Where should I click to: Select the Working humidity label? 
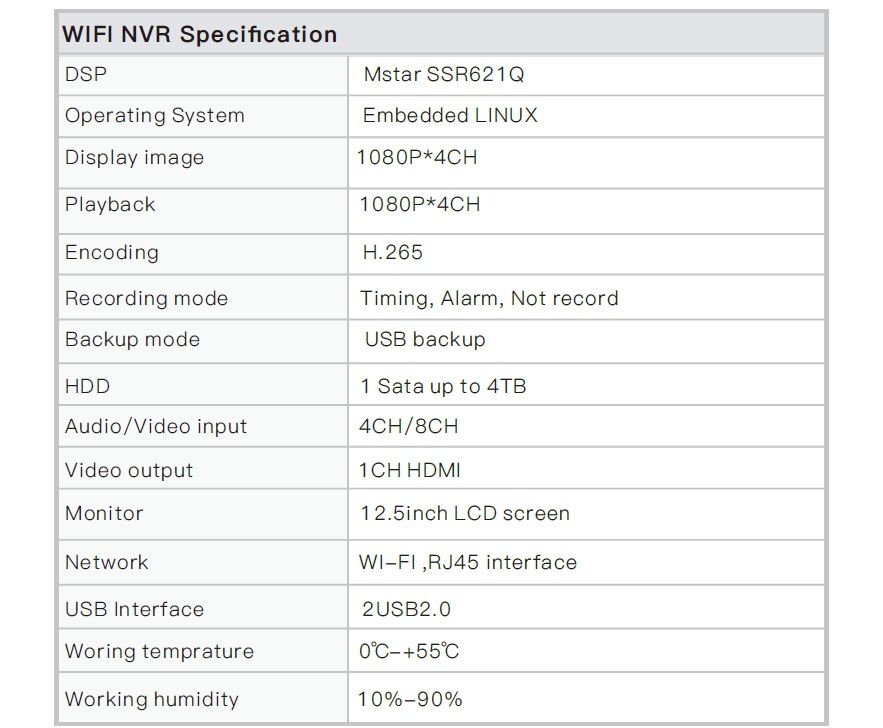tap(152, 699)
